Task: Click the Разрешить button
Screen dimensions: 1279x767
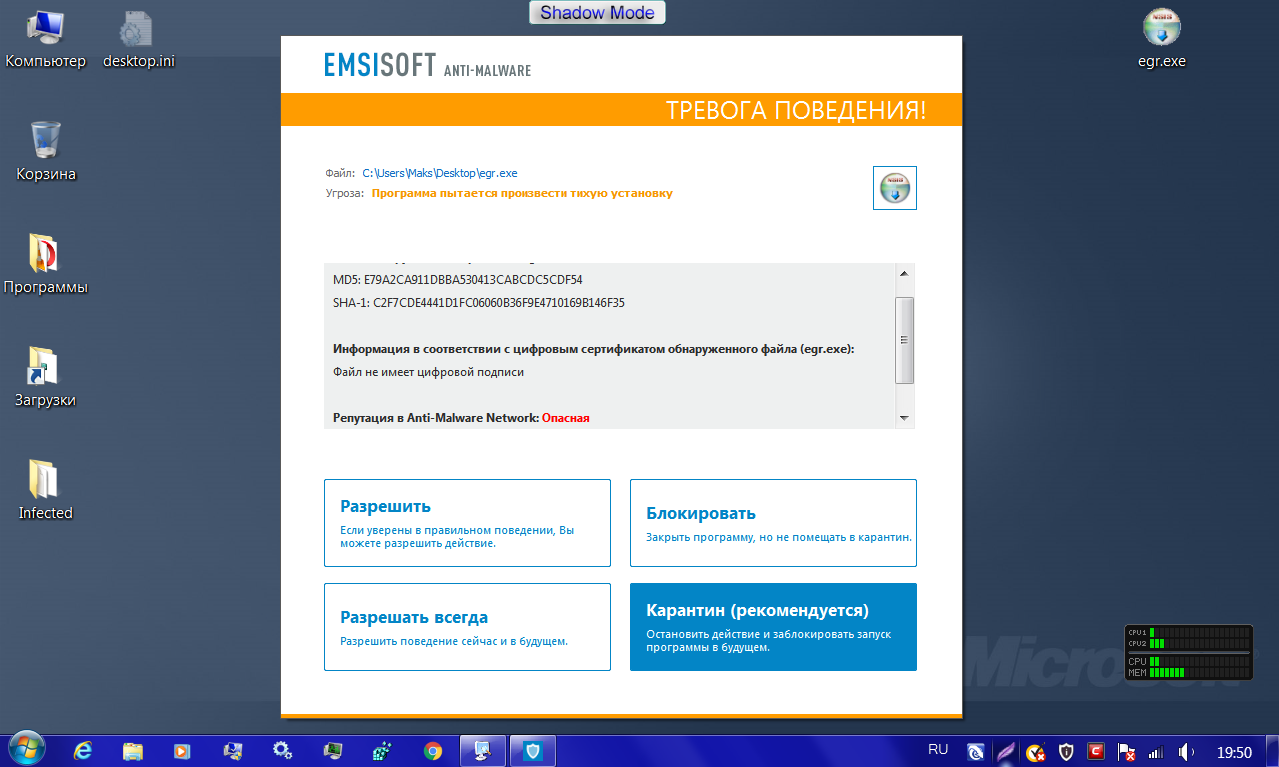Action: (467, 523)
